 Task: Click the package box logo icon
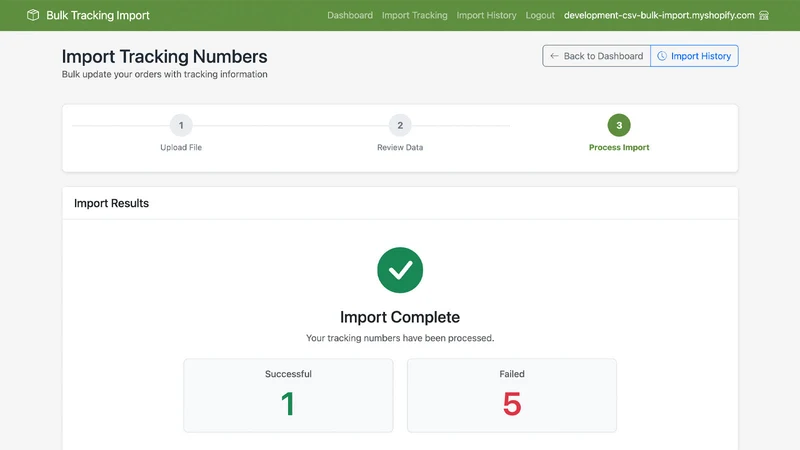point(33,15)
